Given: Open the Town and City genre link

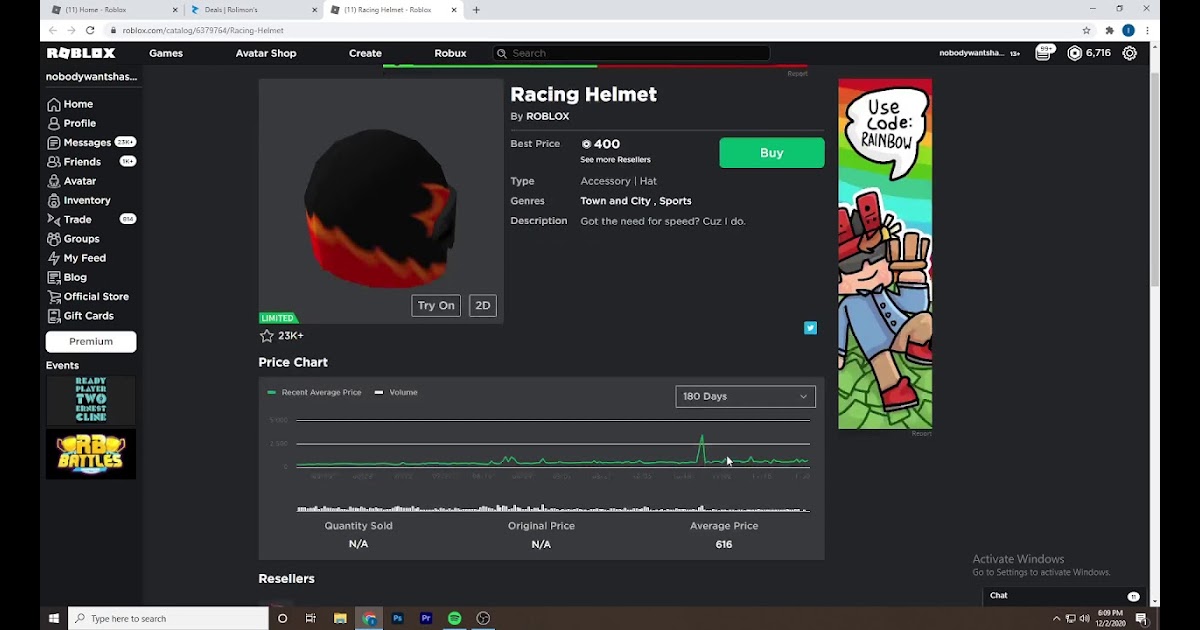Looking at the screenshot, I should (615, 201).
